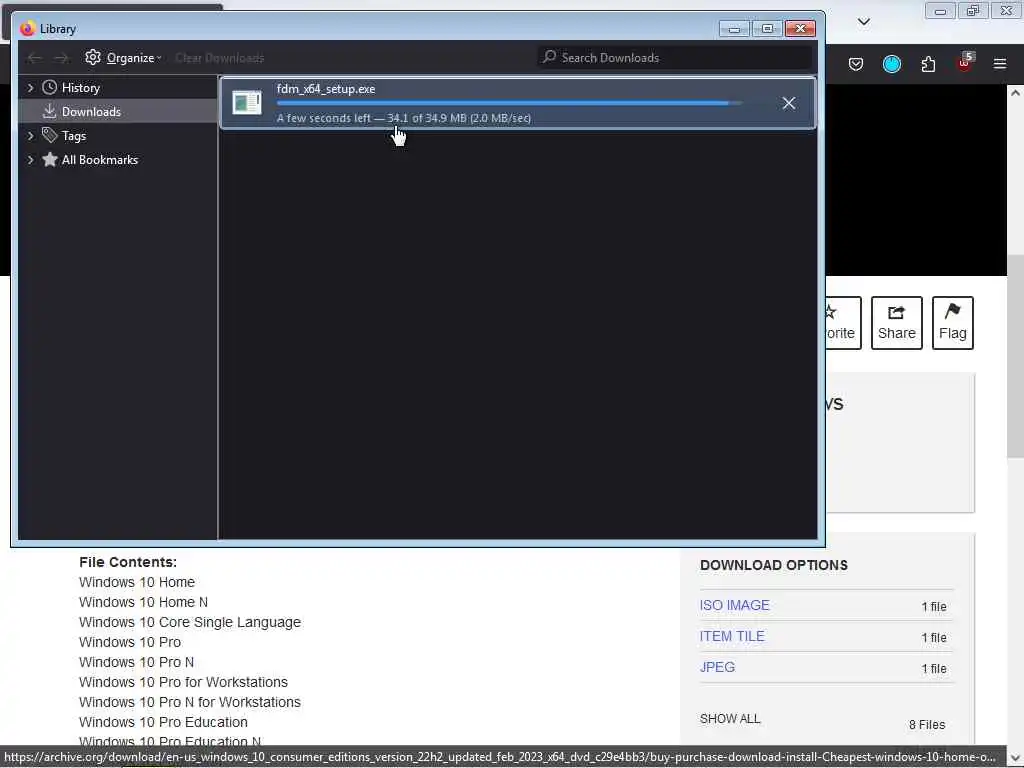1024x768 pixels.
Task: Click the Tags label icon
Action: [50, 135]
